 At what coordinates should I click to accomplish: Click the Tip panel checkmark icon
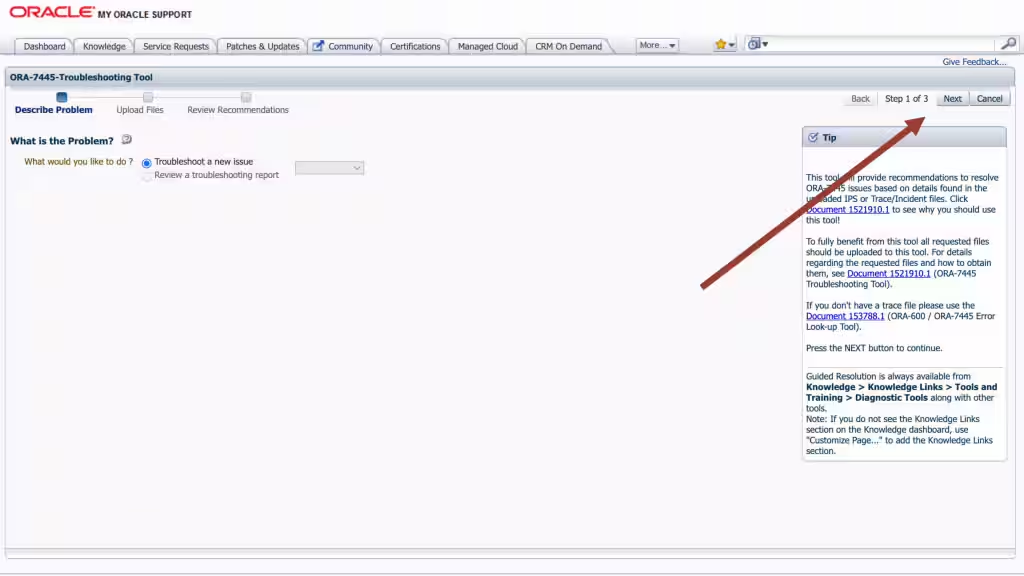[x=813, y=138]
